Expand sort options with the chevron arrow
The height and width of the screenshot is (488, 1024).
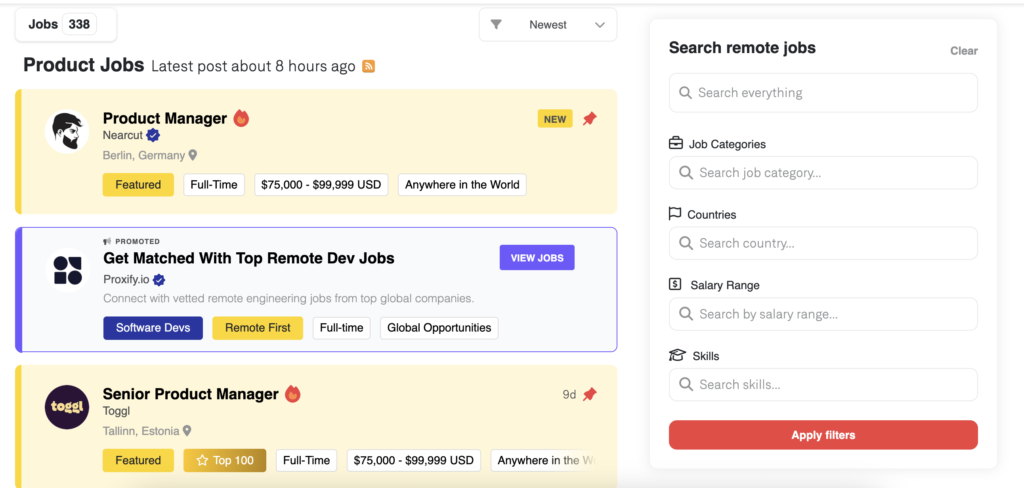pyautogui.click(x=600, y=25)
